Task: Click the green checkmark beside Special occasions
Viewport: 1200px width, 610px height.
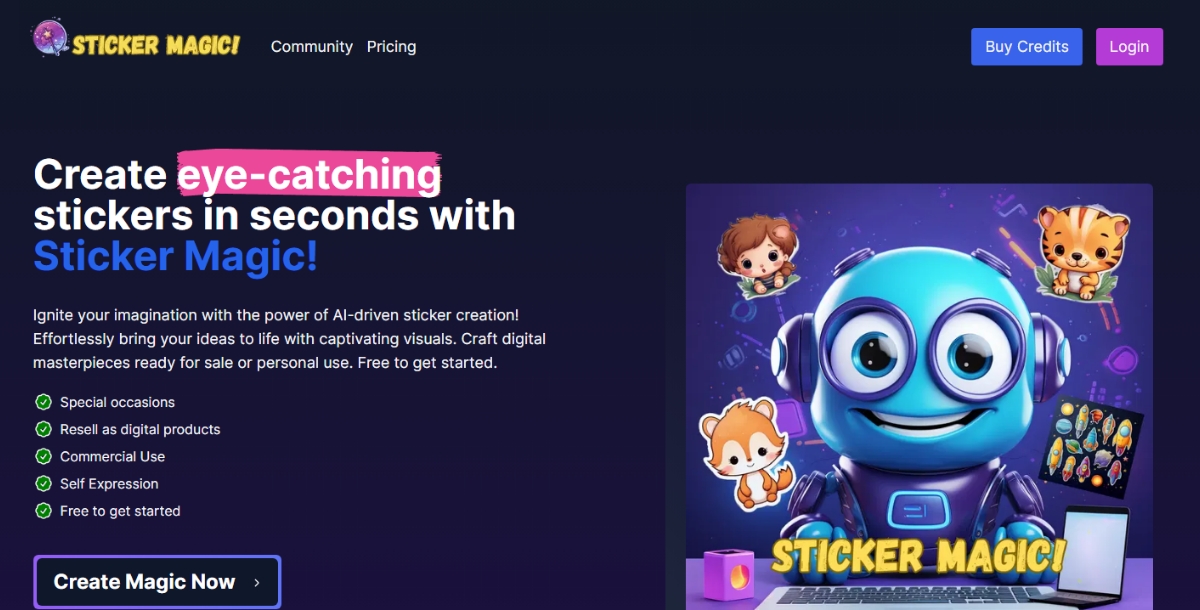Action: click(43, 402)
